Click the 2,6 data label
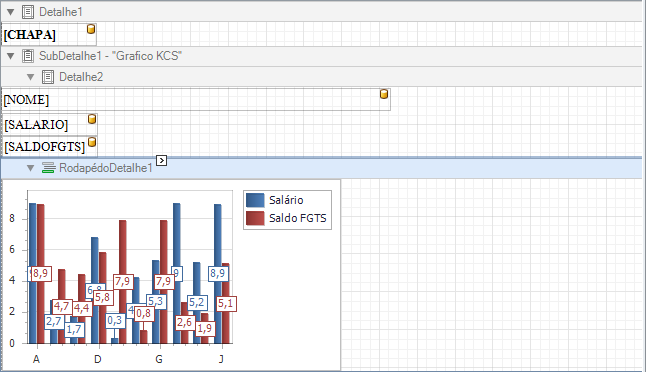Screen dimensions: 646x372 185,322
